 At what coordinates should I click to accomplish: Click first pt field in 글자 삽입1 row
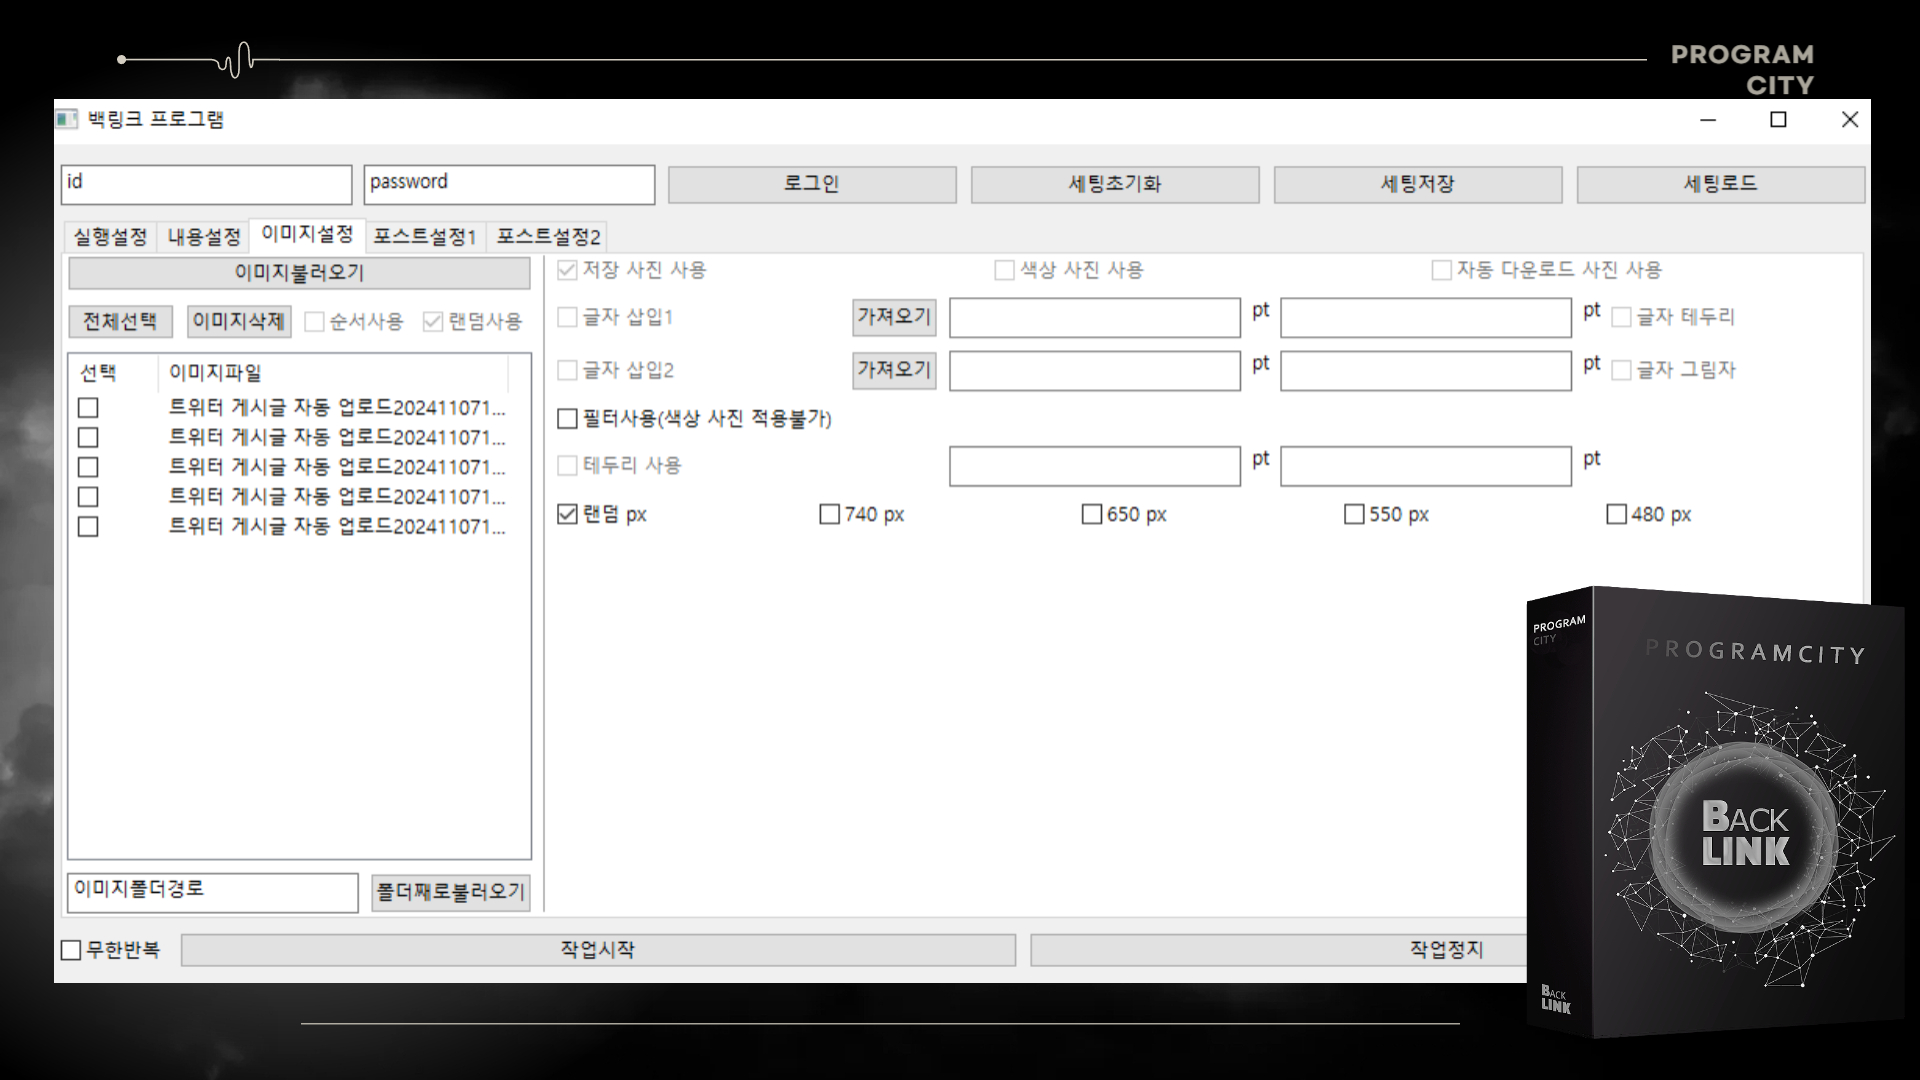click(x=1095, y=318)
